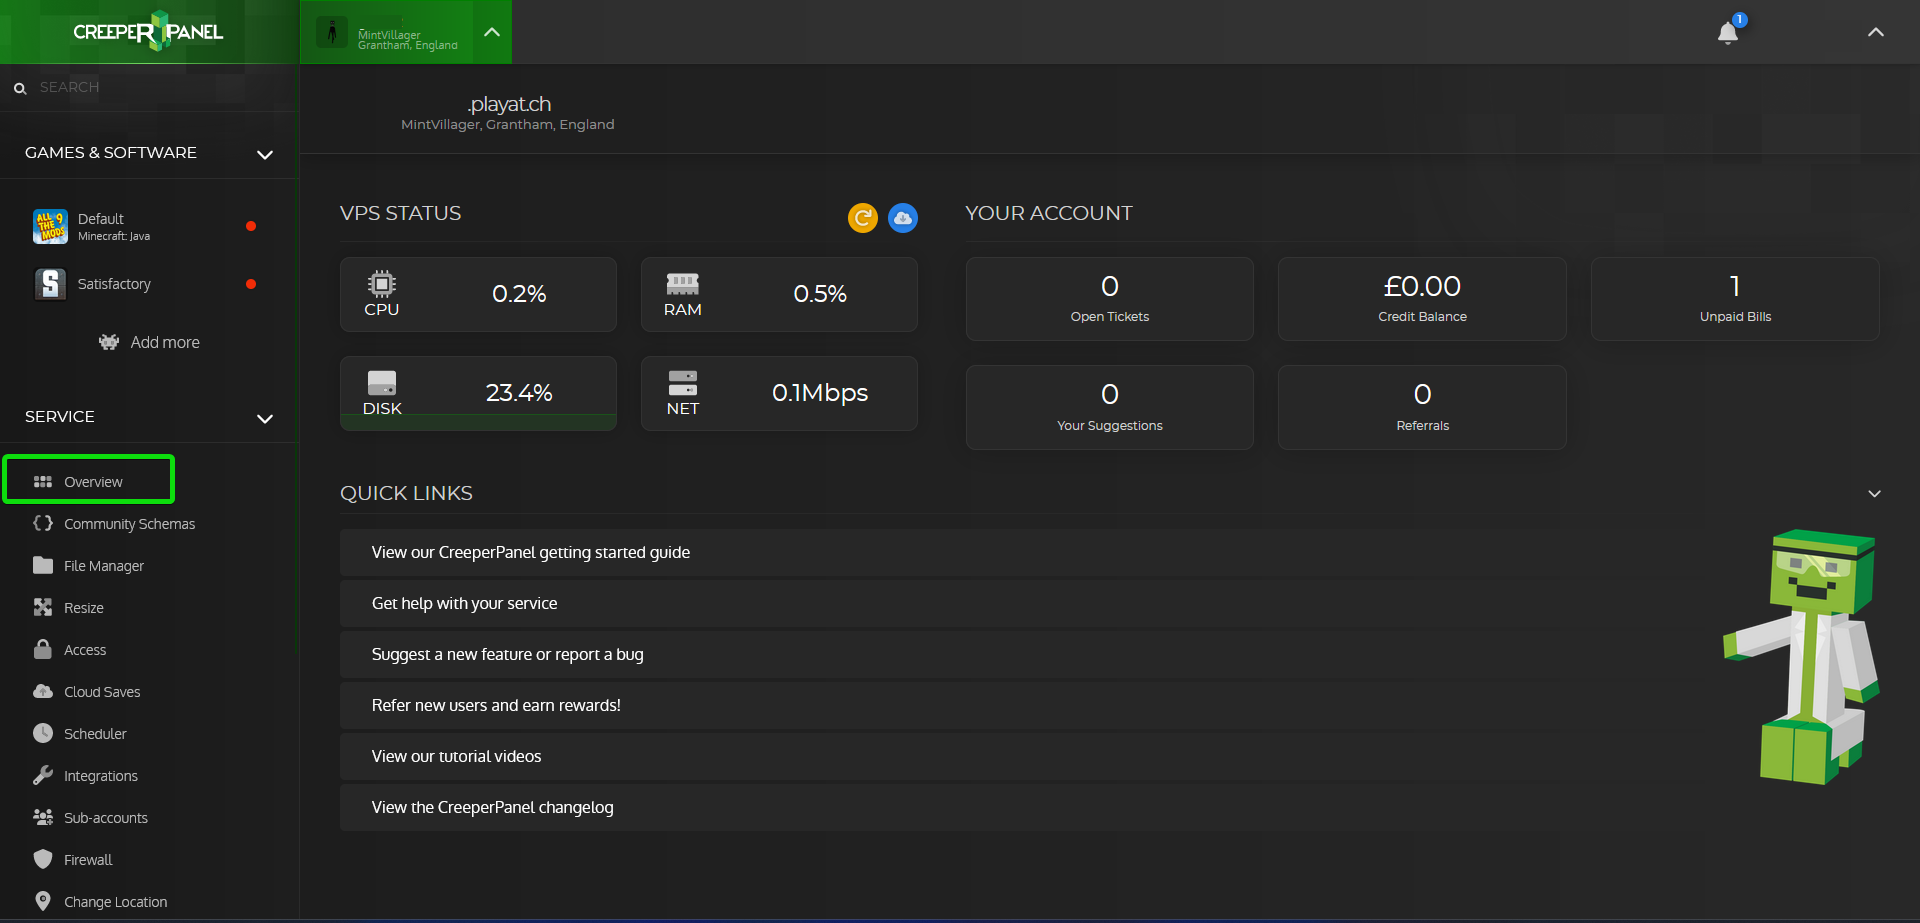Click the blue cloud download icon
Image resolution: width=1920 pixels, height=923 pixels.
click(903, 217)
